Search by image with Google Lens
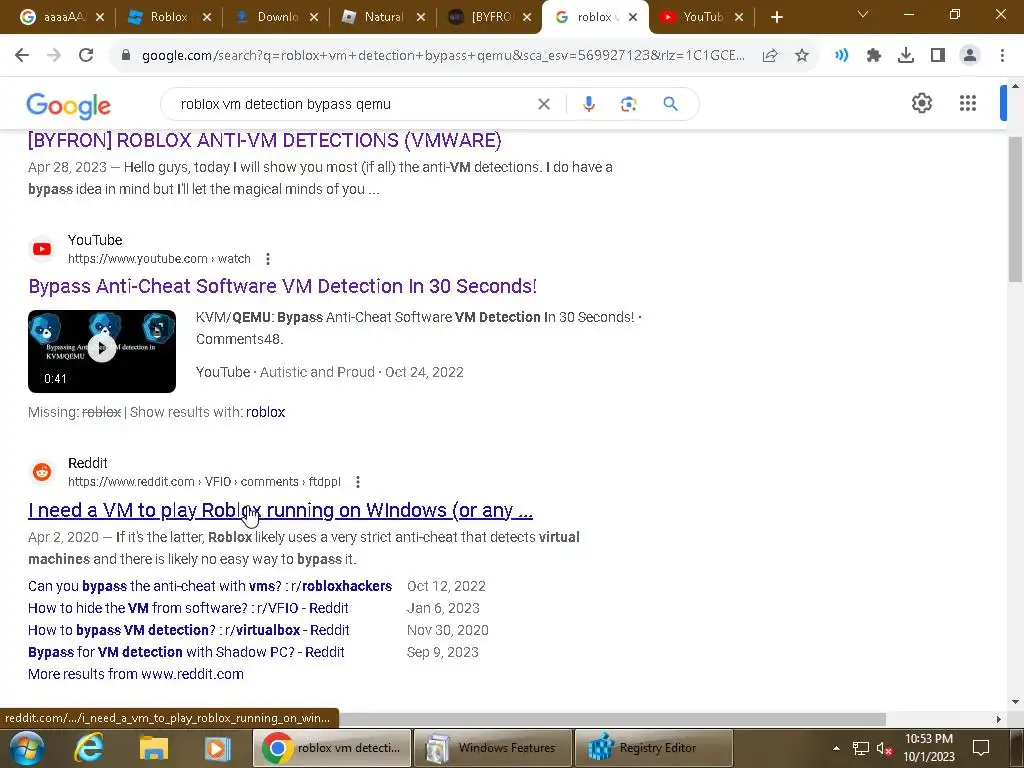Image resolution: width=1024 pixels, height=768 pixels. (x=628, y=104)
